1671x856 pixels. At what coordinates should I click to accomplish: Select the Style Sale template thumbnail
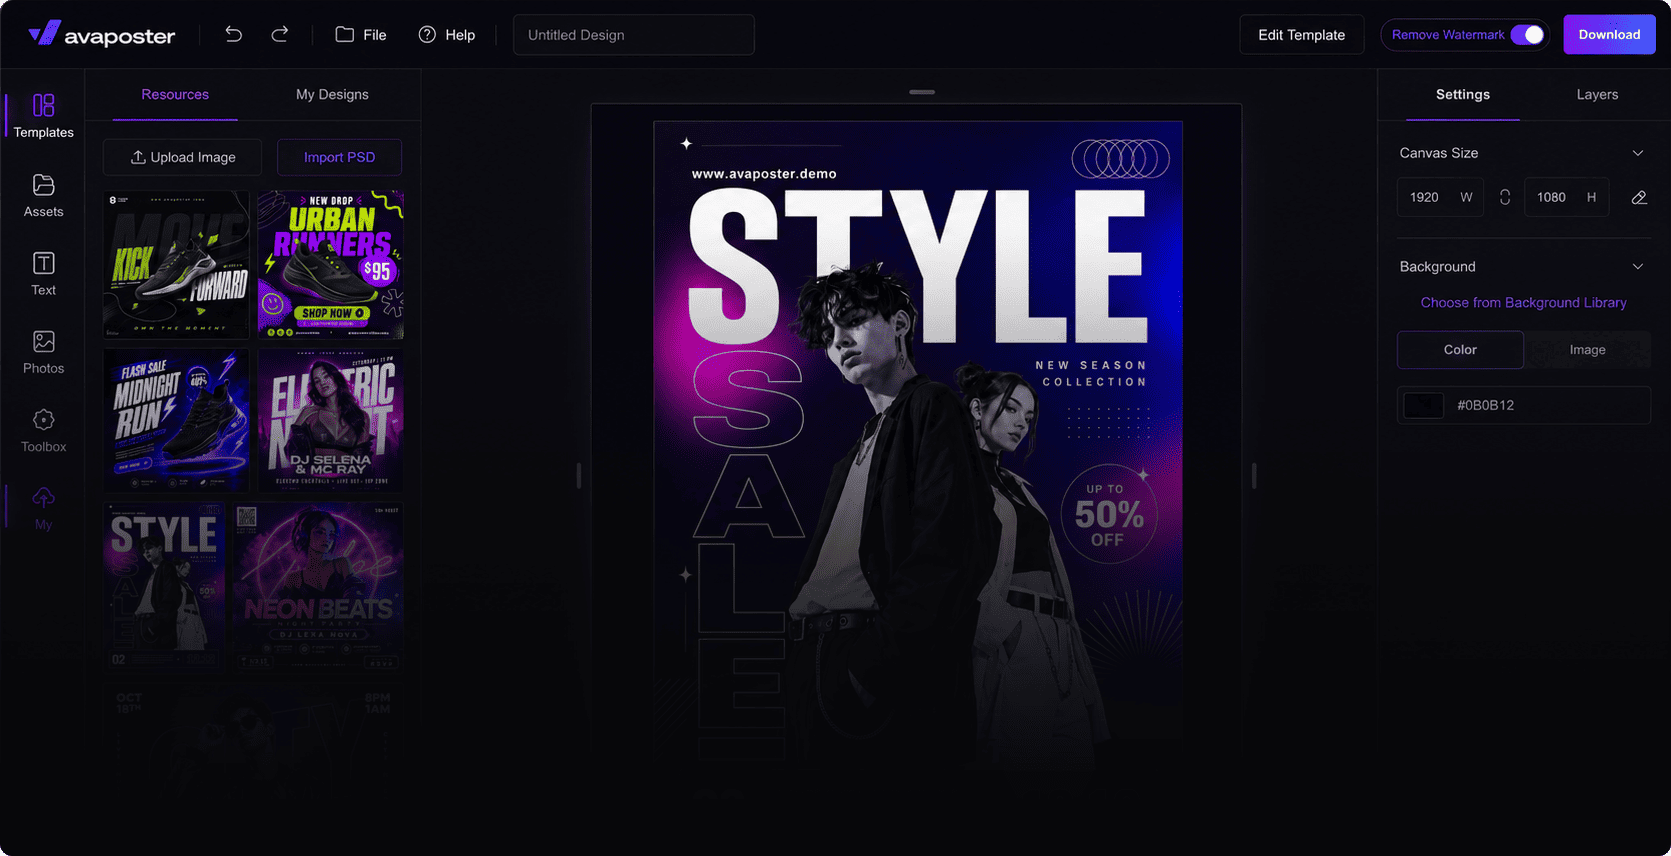pyautogui.click(x=164, y=587)
